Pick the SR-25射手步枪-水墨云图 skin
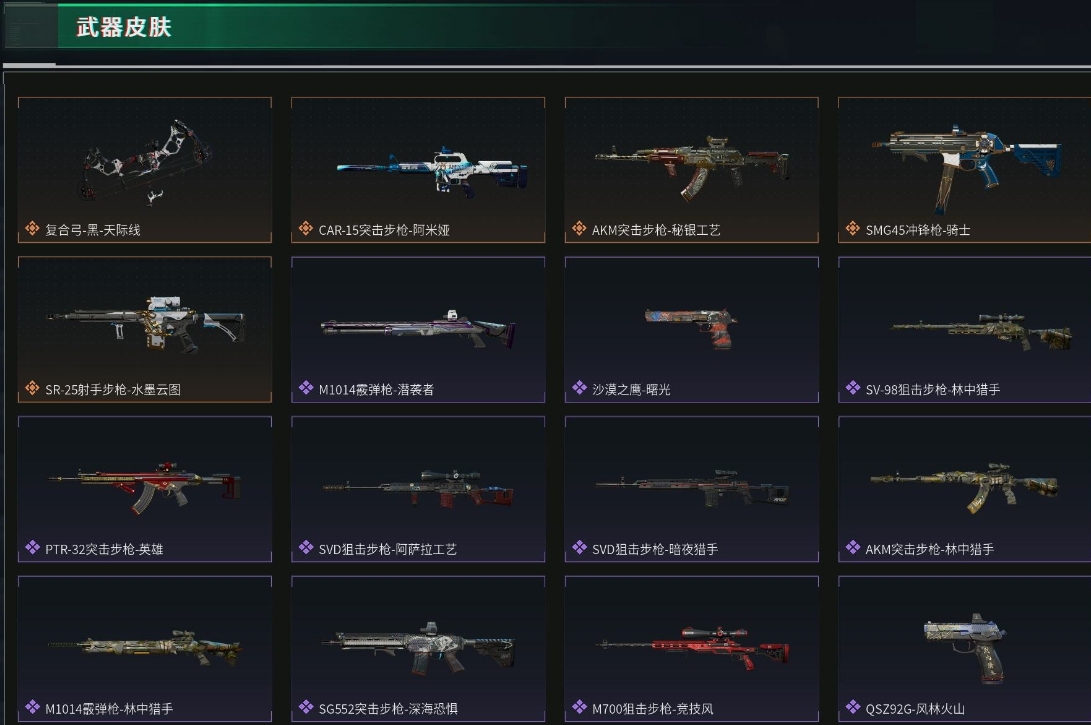 click(x=145, y=330)
